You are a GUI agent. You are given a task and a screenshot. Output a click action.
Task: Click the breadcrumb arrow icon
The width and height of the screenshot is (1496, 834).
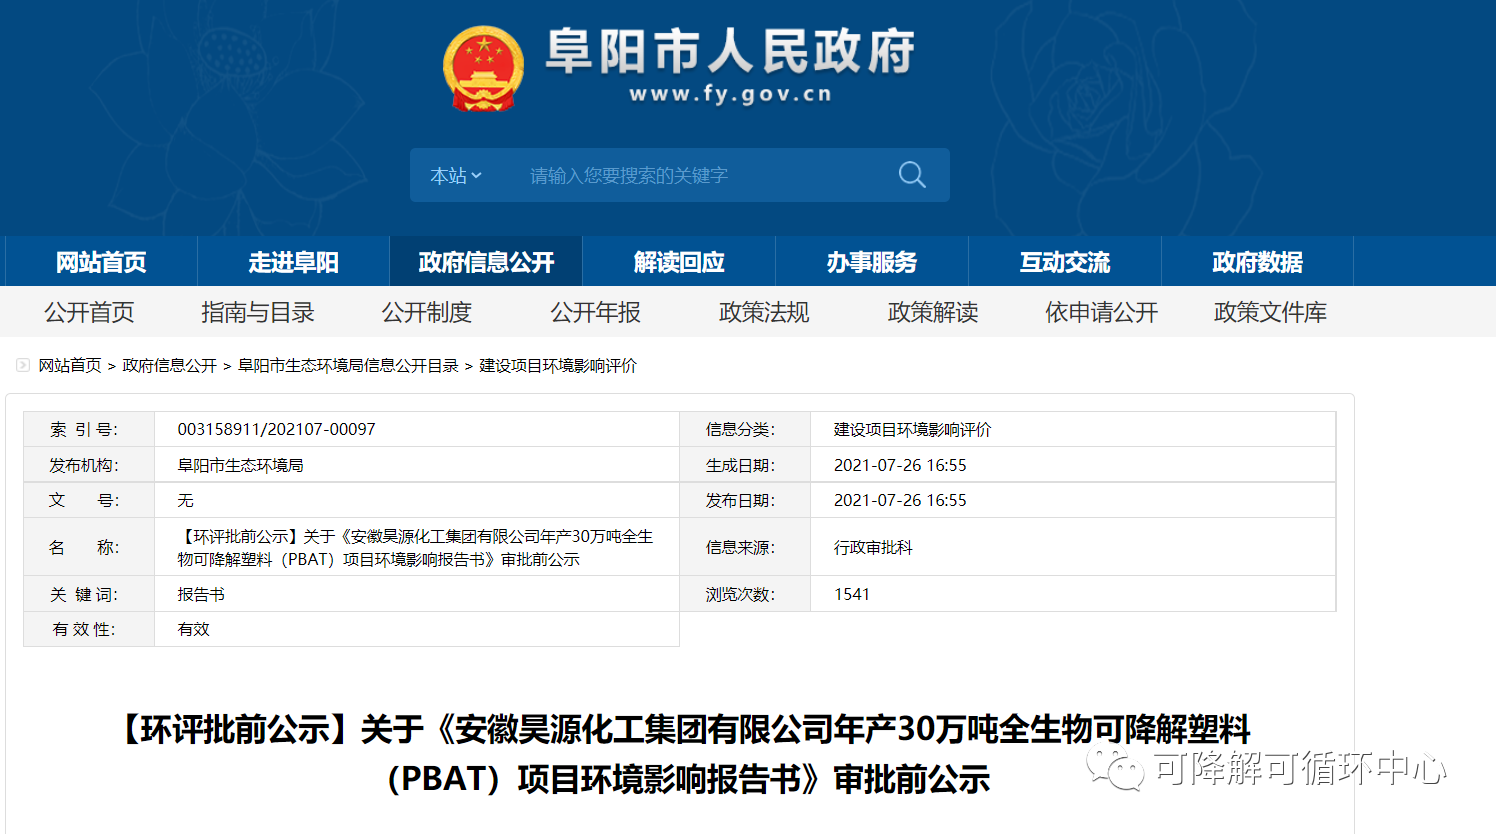(x=23, y=365)
